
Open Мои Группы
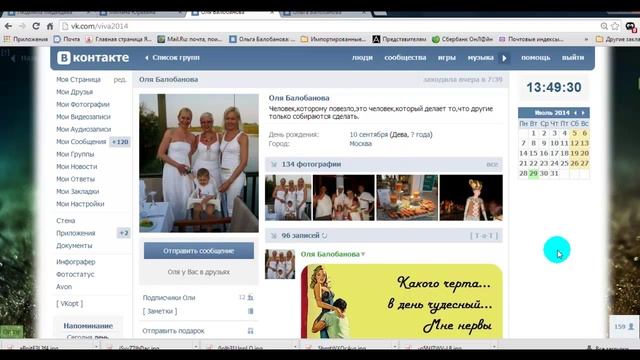click(75, 154)
